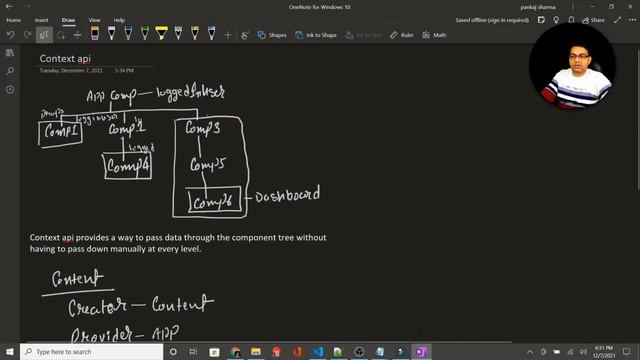
Task: Click the Ink to Shape button
Action: (316, 35)
